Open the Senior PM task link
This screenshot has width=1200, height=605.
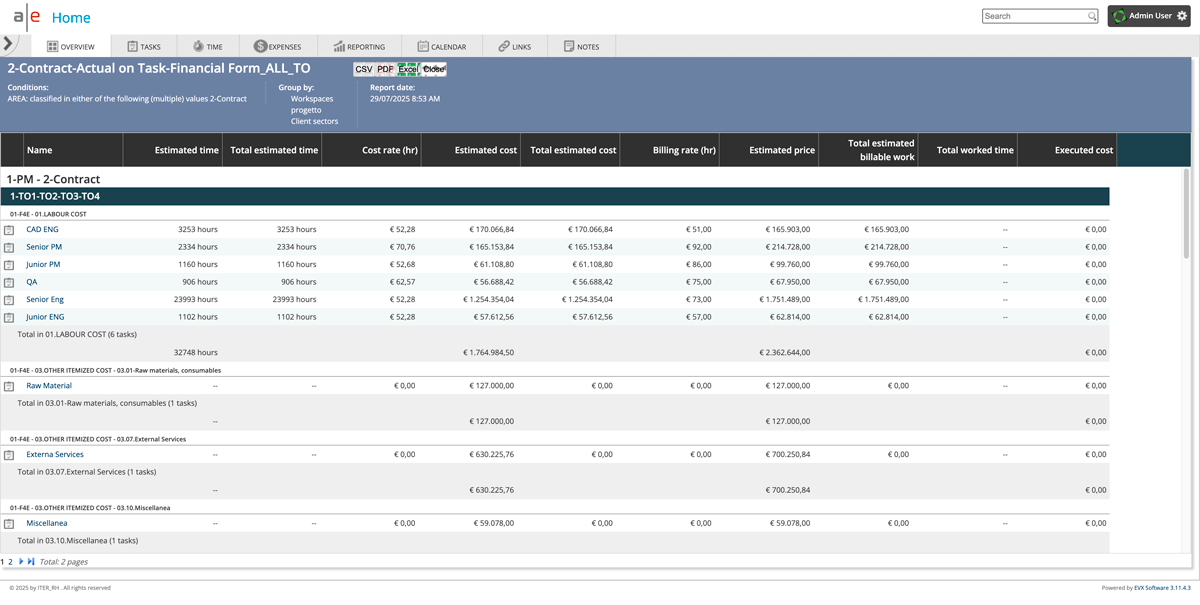tap(44, 247)
